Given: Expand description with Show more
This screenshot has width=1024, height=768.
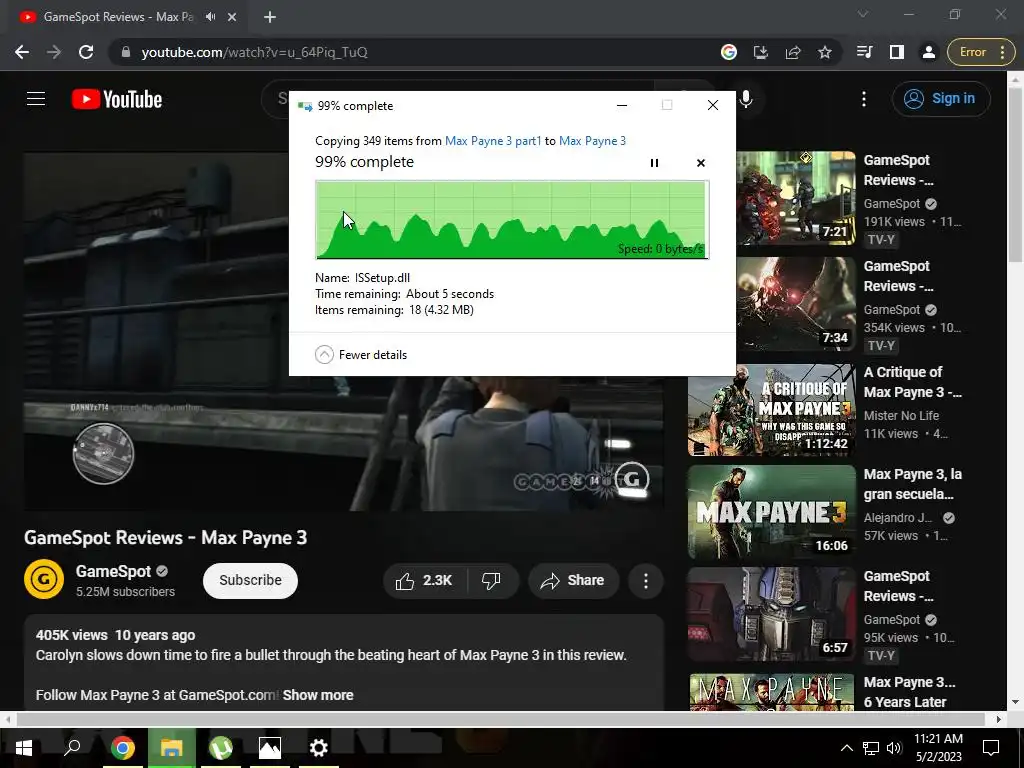Looking at the screenshot, I should pos(318,696).
